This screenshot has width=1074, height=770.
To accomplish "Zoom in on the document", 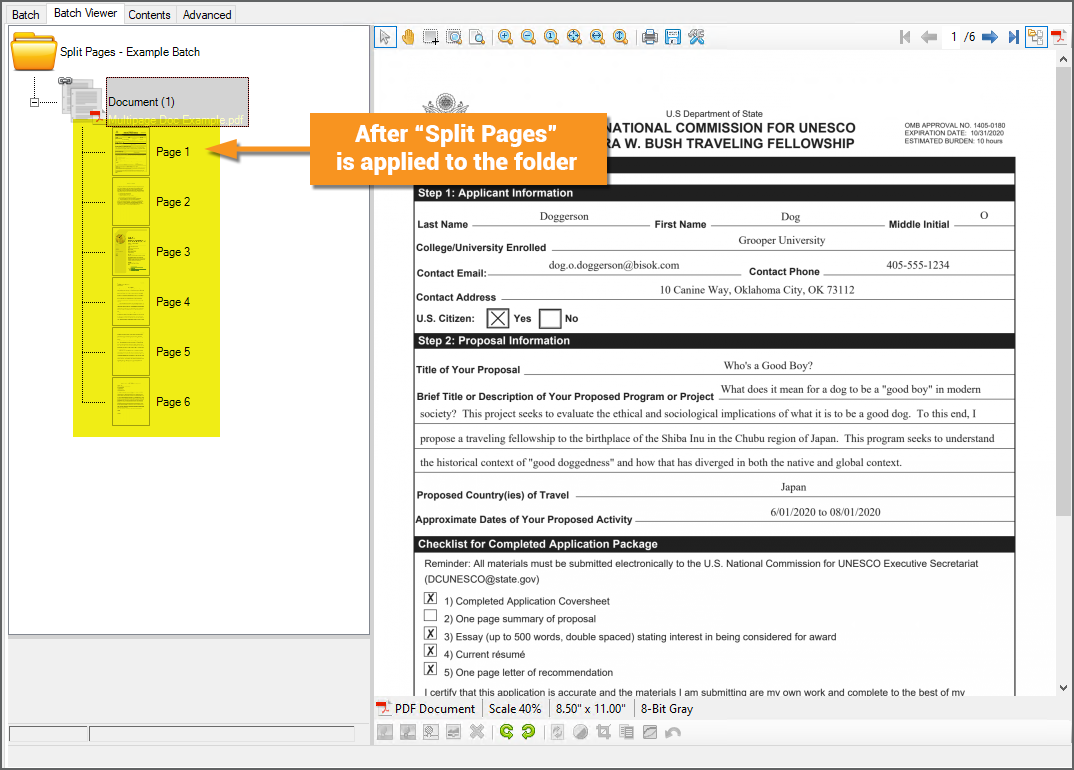I will click(505, 37).
